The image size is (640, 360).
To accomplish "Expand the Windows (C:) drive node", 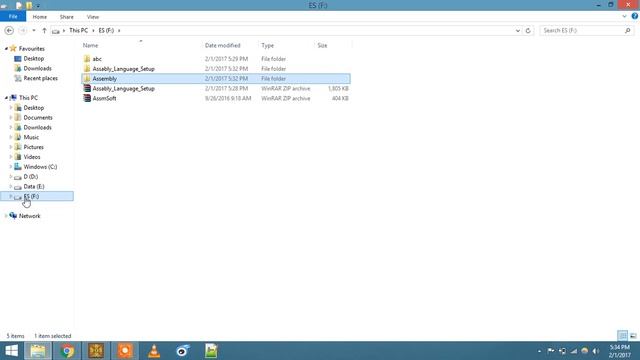I will (x=11, y=167).
